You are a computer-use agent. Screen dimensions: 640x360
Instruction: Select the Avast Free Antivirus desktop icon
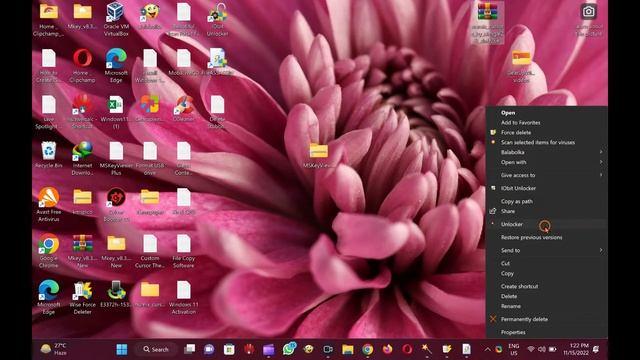(x=49, y=204)
